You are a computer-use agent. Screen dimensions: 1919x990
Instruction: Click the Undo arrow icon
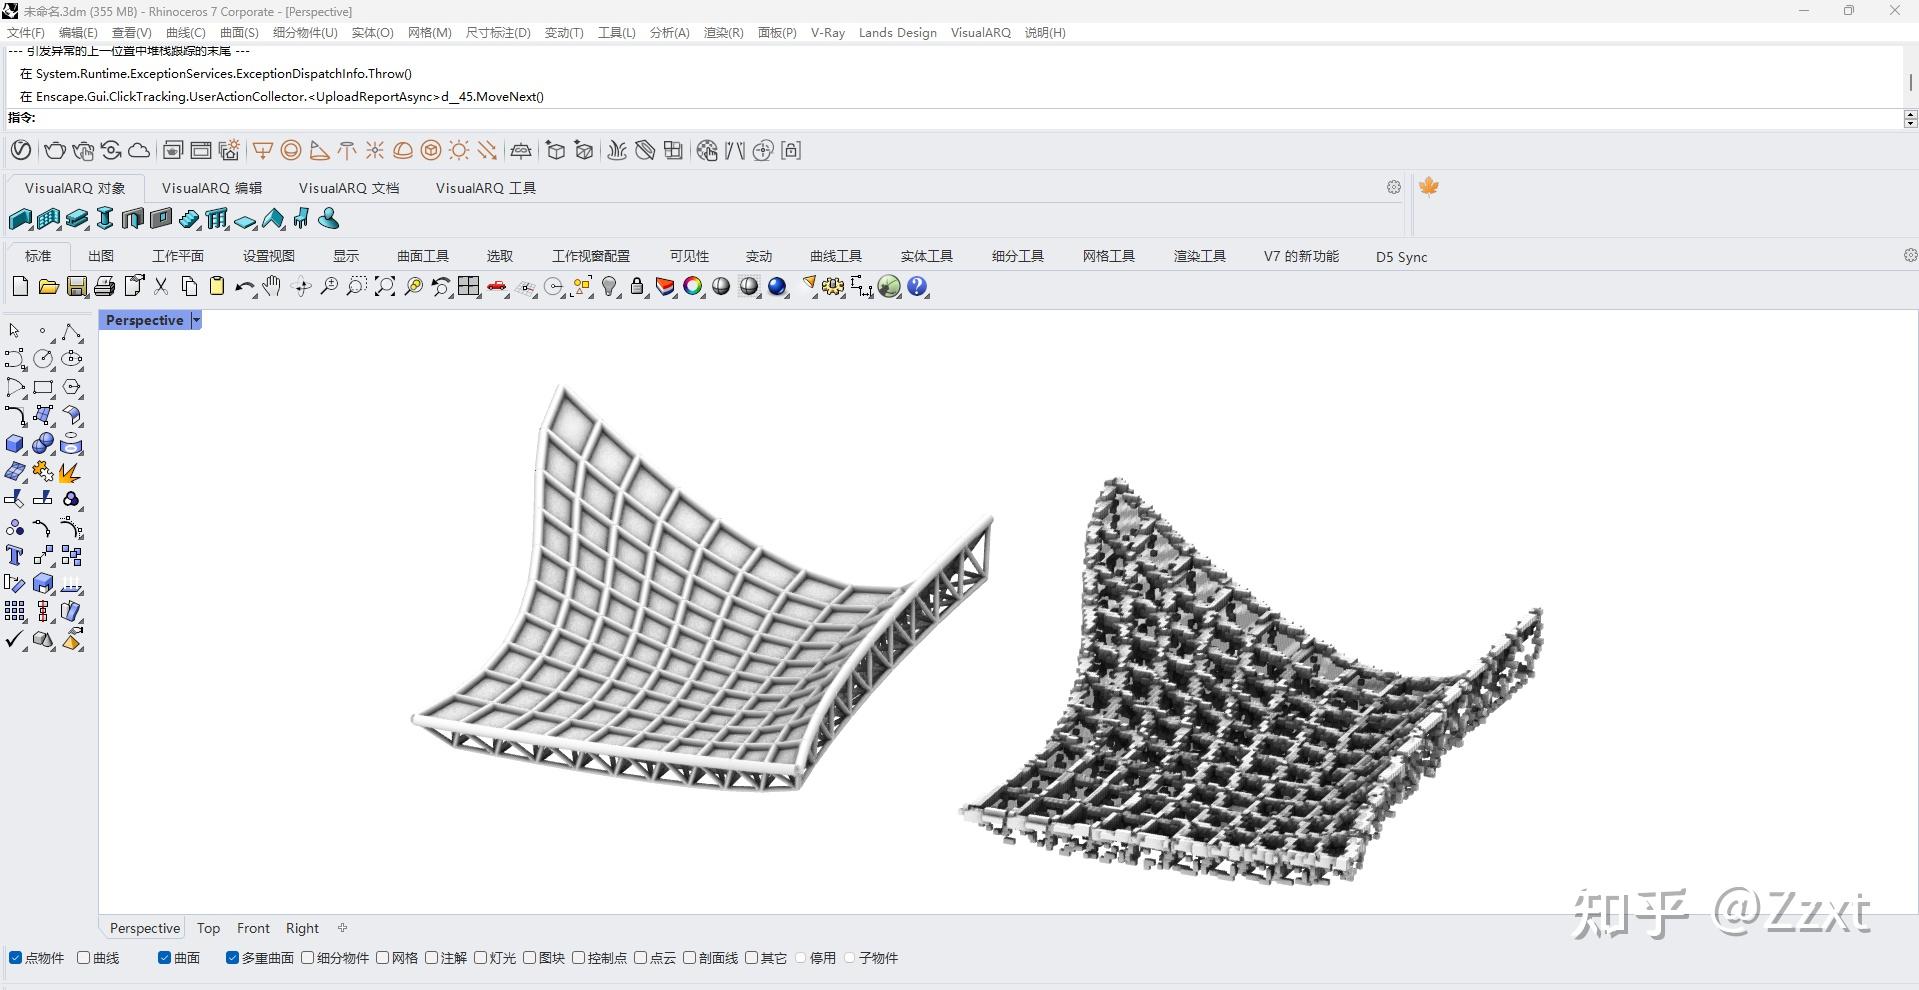244,287
